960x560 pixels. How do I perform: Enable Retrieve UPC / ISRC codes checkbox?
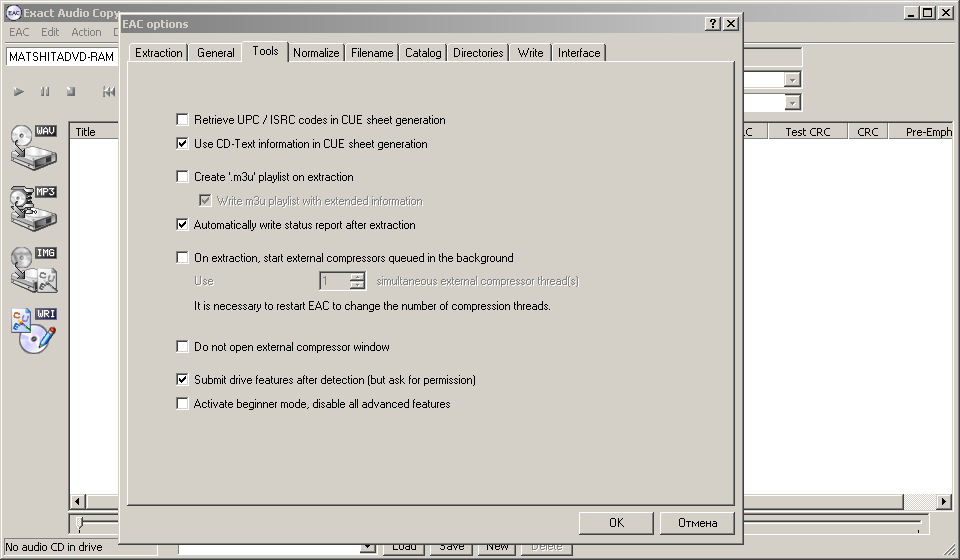coord(182,119)
